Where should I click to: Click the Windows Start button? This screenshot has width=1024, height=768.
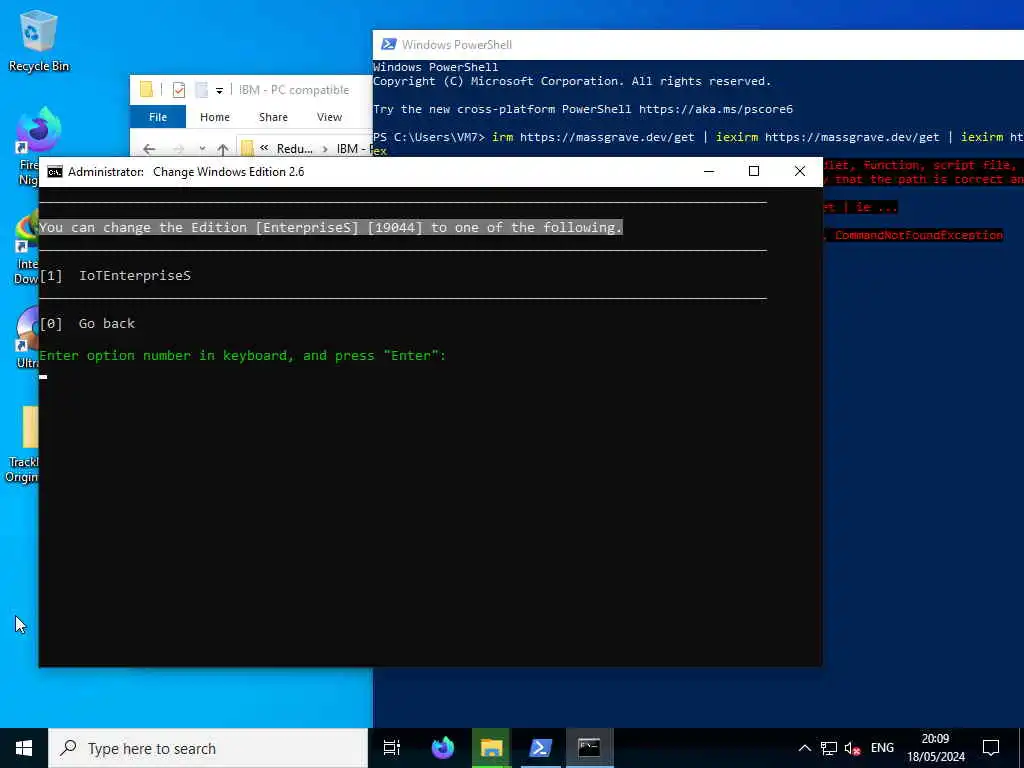click(24, 748)
